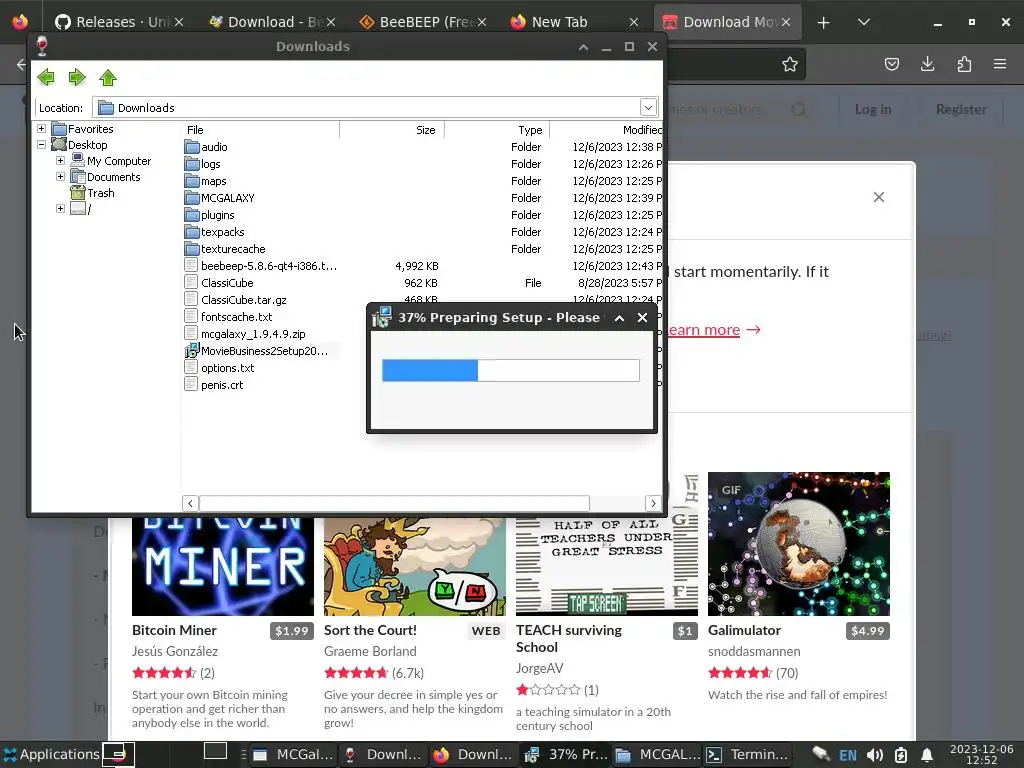Select the MCGALAXY folder
This screenshot has height=768, width=1024.
pyautogui.click(x=227, y=198)
